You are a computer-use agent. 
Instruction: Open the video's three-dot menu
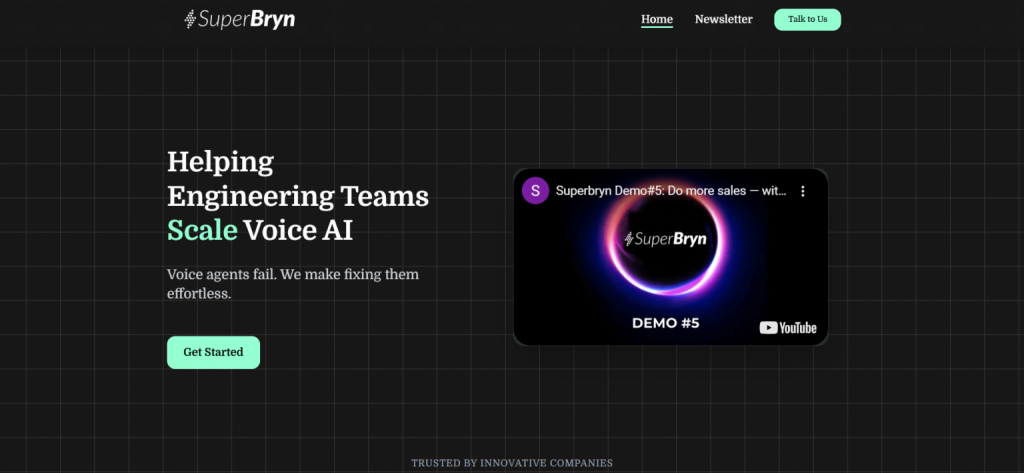pyautogui.click(x=803, y=191)
